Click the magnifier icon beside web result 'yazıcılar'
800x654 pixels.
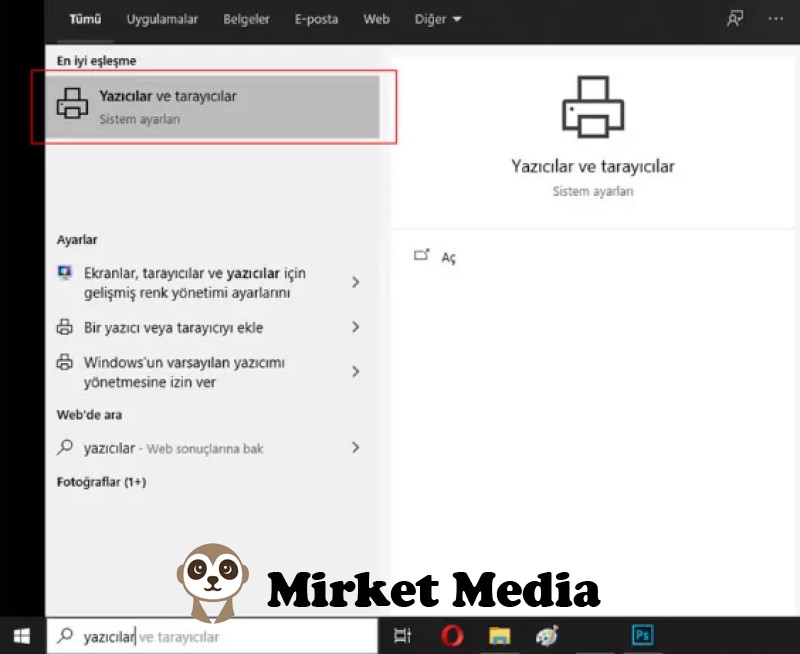tap(65, 447)
